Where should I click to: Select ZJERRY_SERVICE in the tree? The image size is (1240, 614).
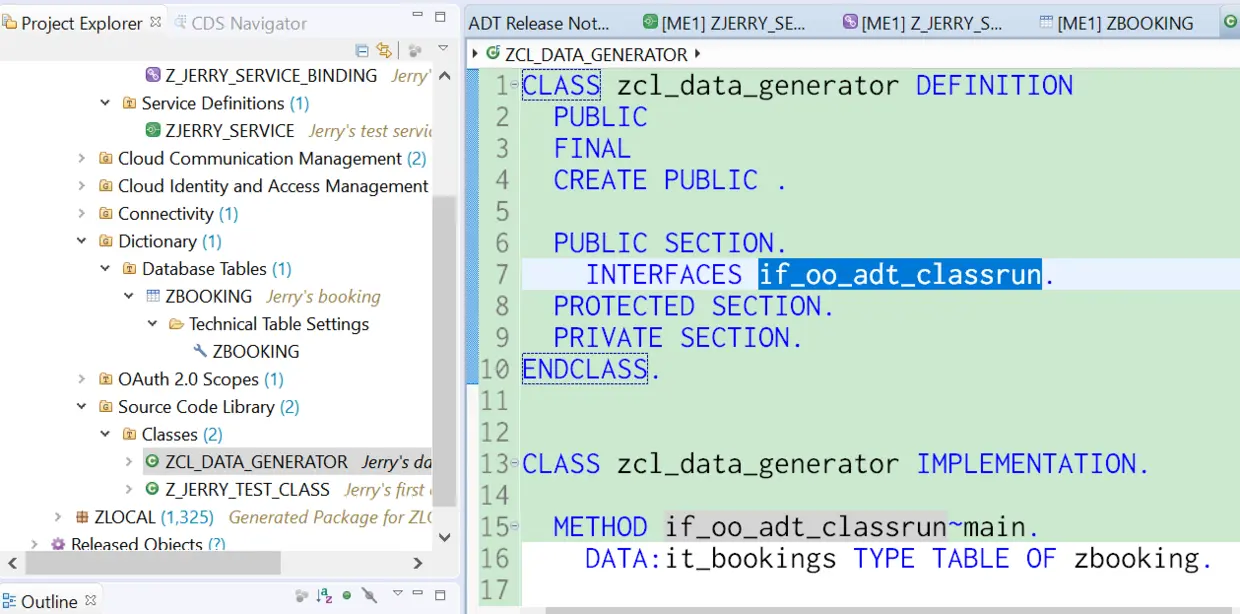point(230,131)
